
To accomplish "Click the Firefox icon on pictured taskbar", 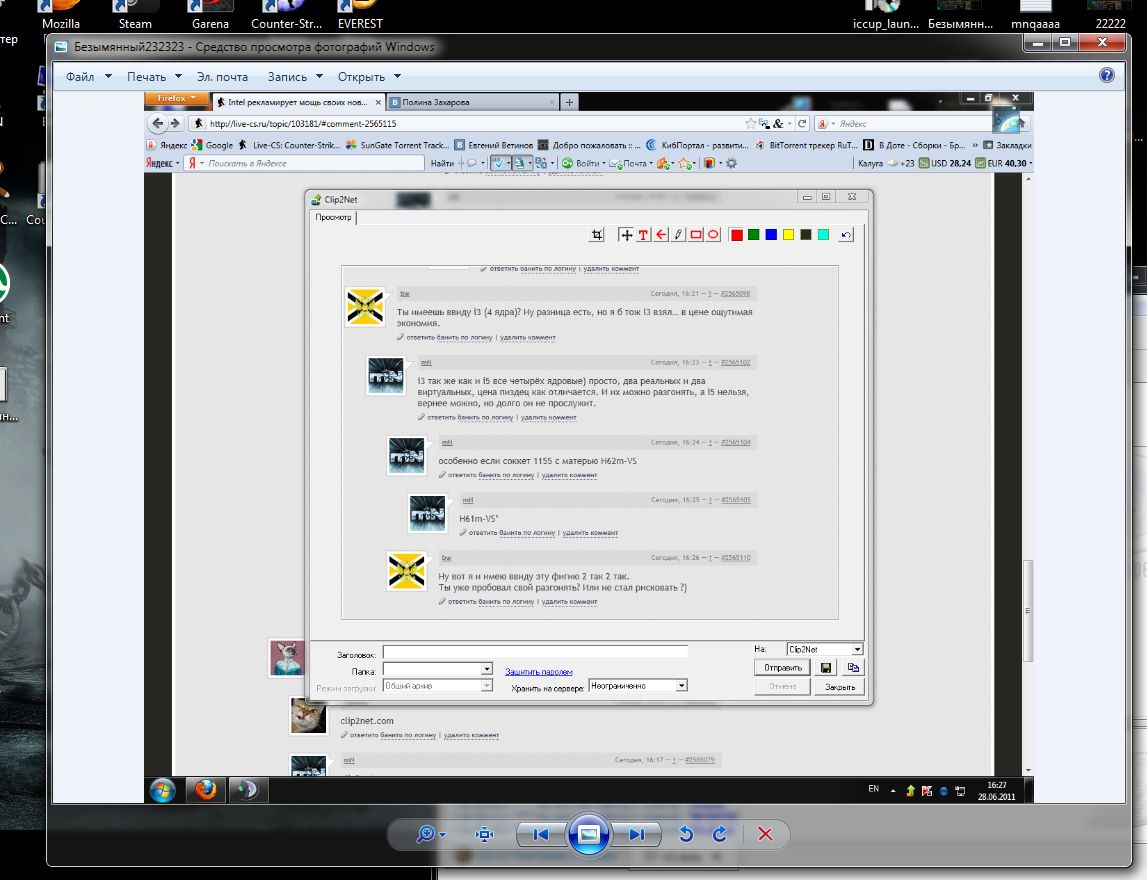I will pos(206,790).
